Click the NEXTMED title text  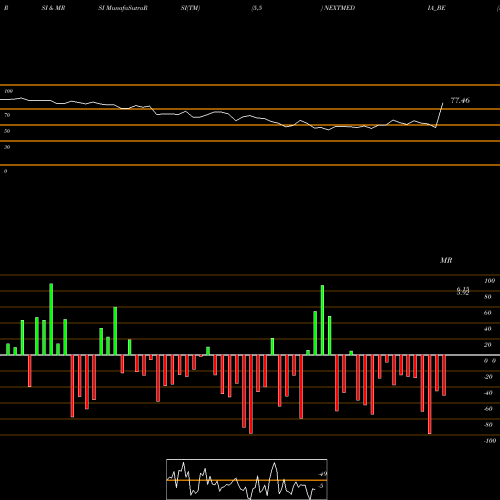click(x=339, y=8)
